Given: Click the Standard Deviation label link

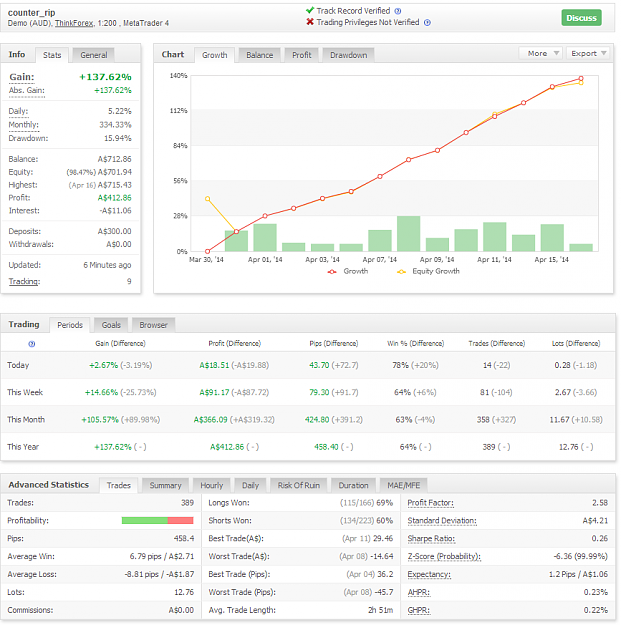Looking at the screenshot, I should pos(442,521).
